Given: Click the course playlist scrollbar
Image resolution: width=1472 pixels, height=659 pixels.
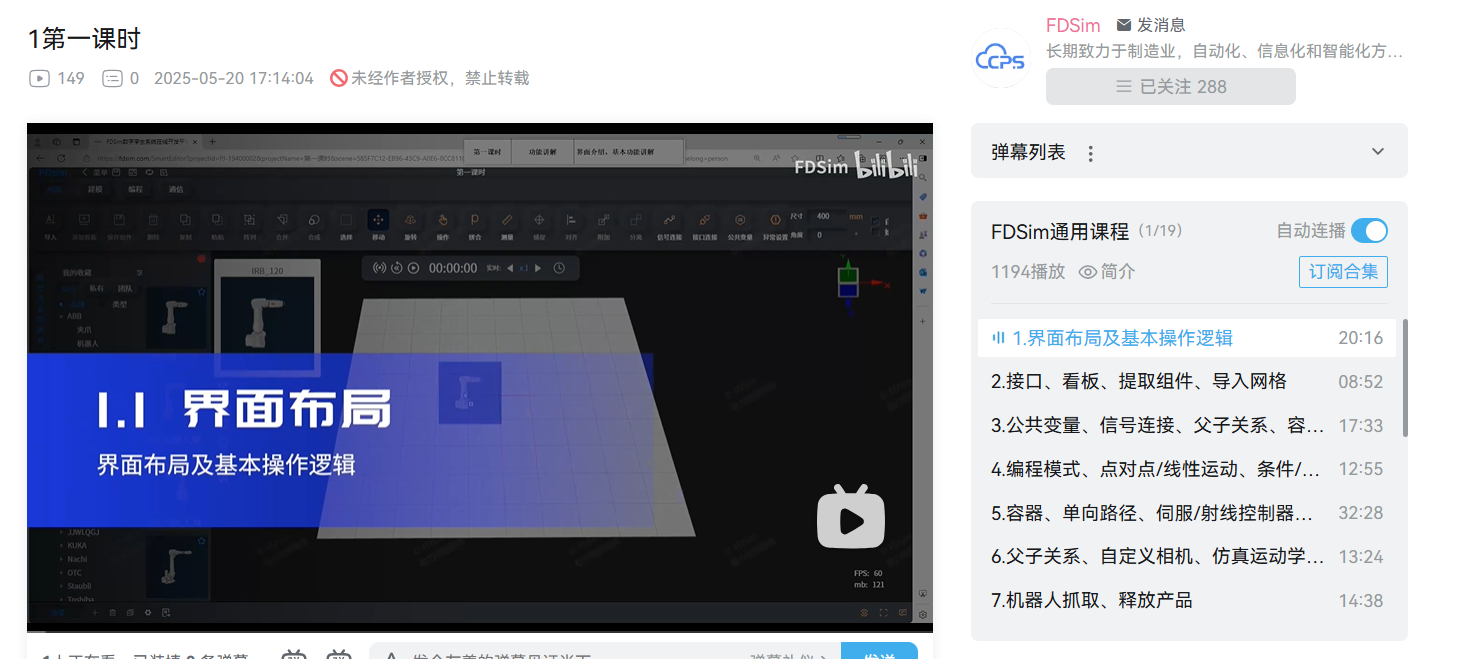Looking at the screenshot, I should click(1405, 380).
